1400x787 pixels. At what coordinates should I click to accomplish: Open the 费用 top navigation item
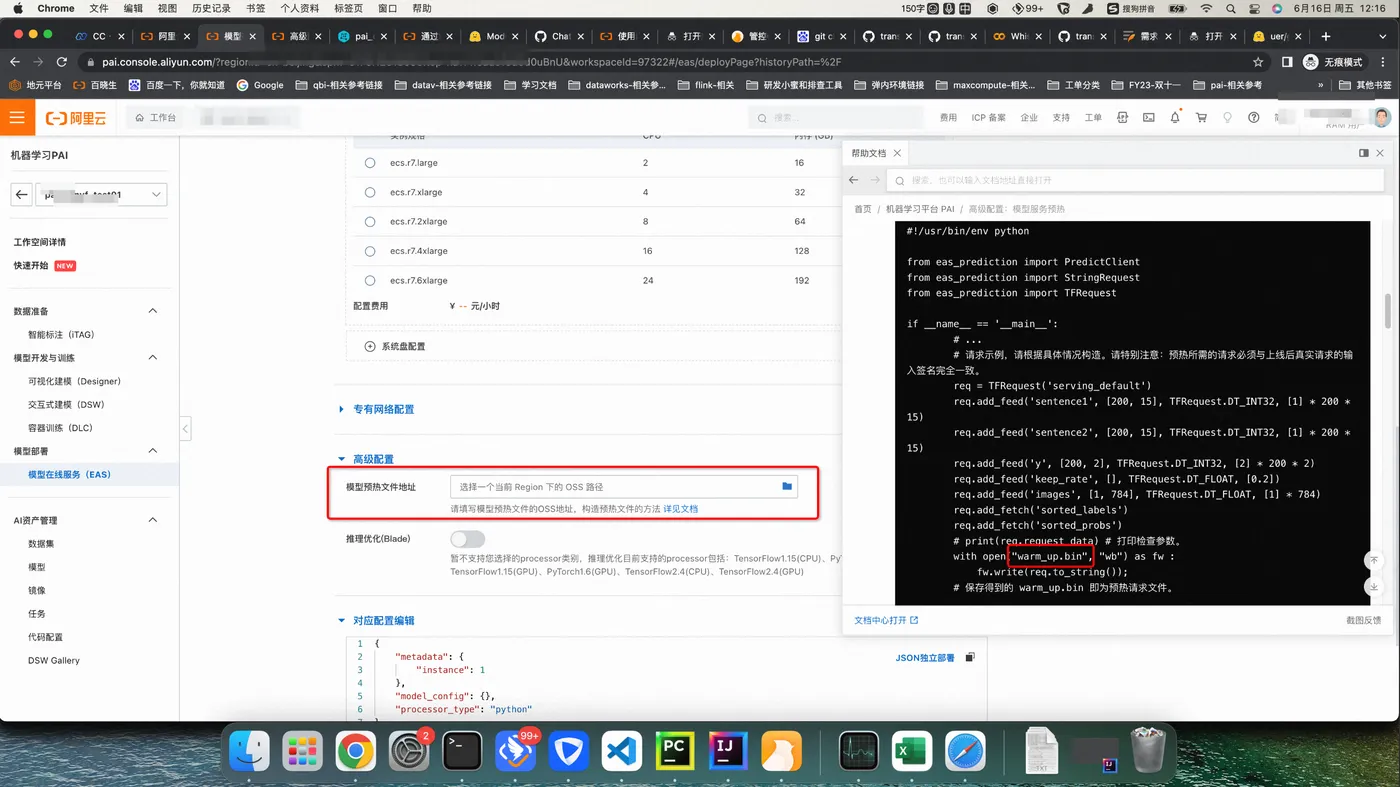948,118
